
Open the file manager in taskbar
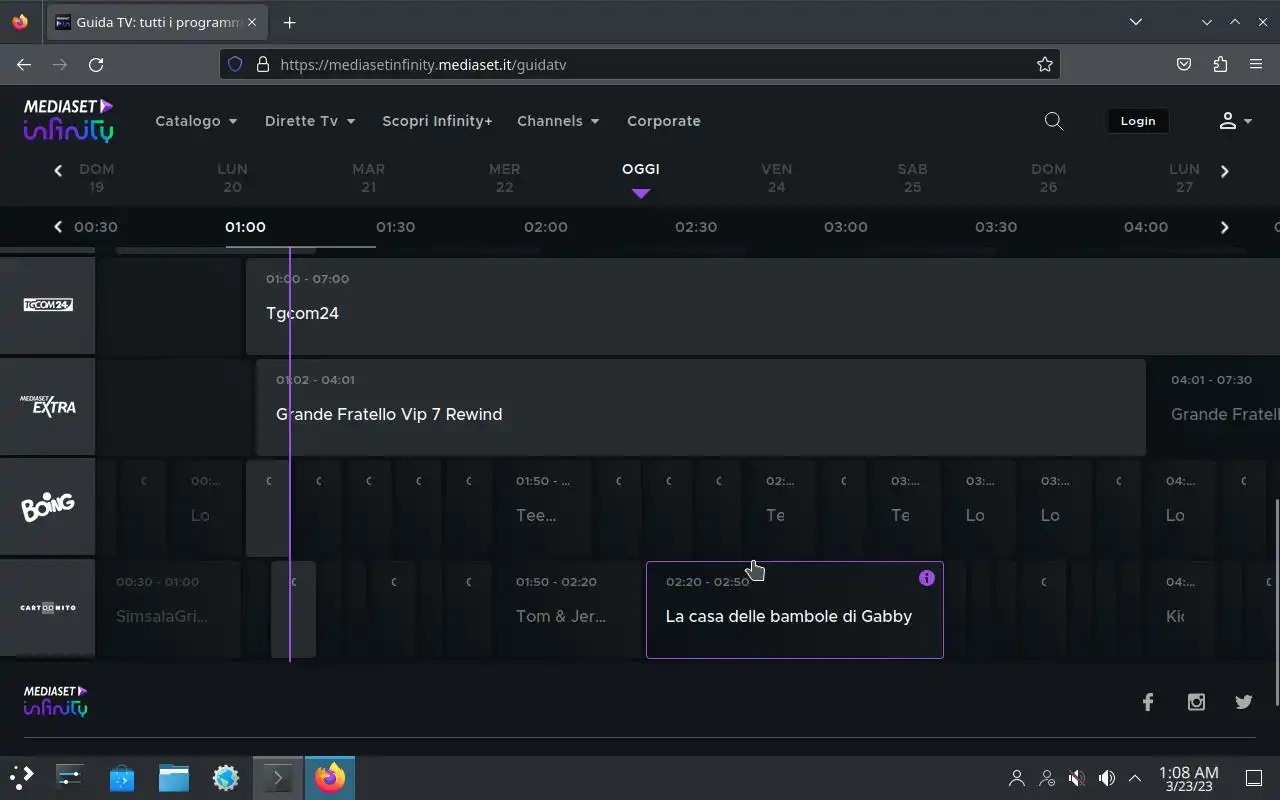coord(174,777)
